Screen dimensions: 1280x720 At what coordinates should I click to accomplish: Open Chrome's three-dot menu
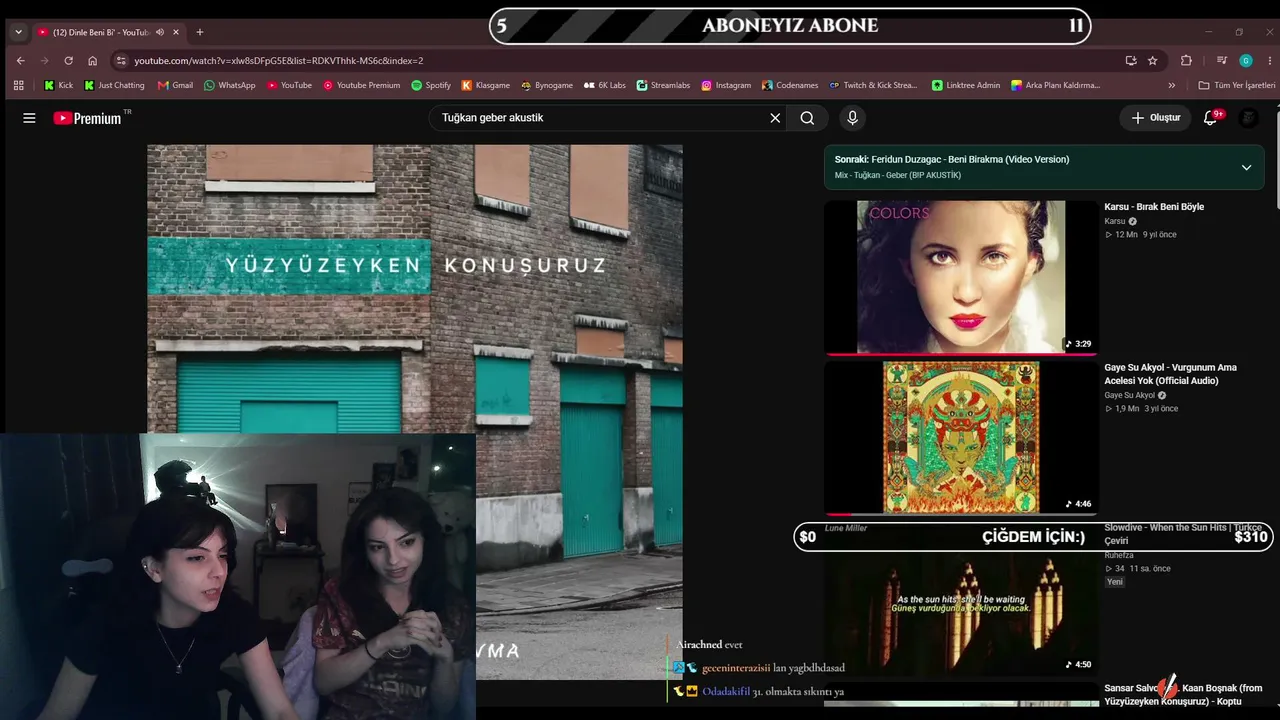1268,60
